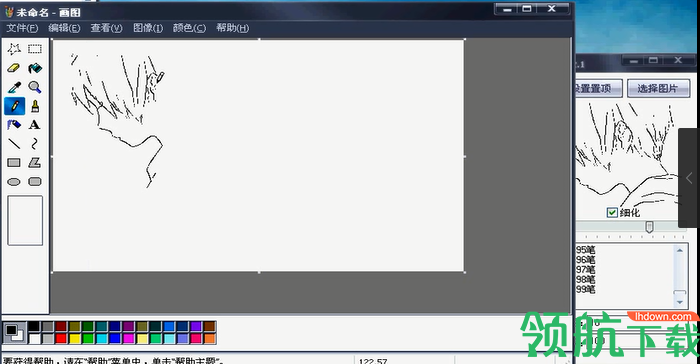Expand the side panel chevron arrow
Image resolution: width=700 pixels, height=364 pixels.
tap(689, 178)
